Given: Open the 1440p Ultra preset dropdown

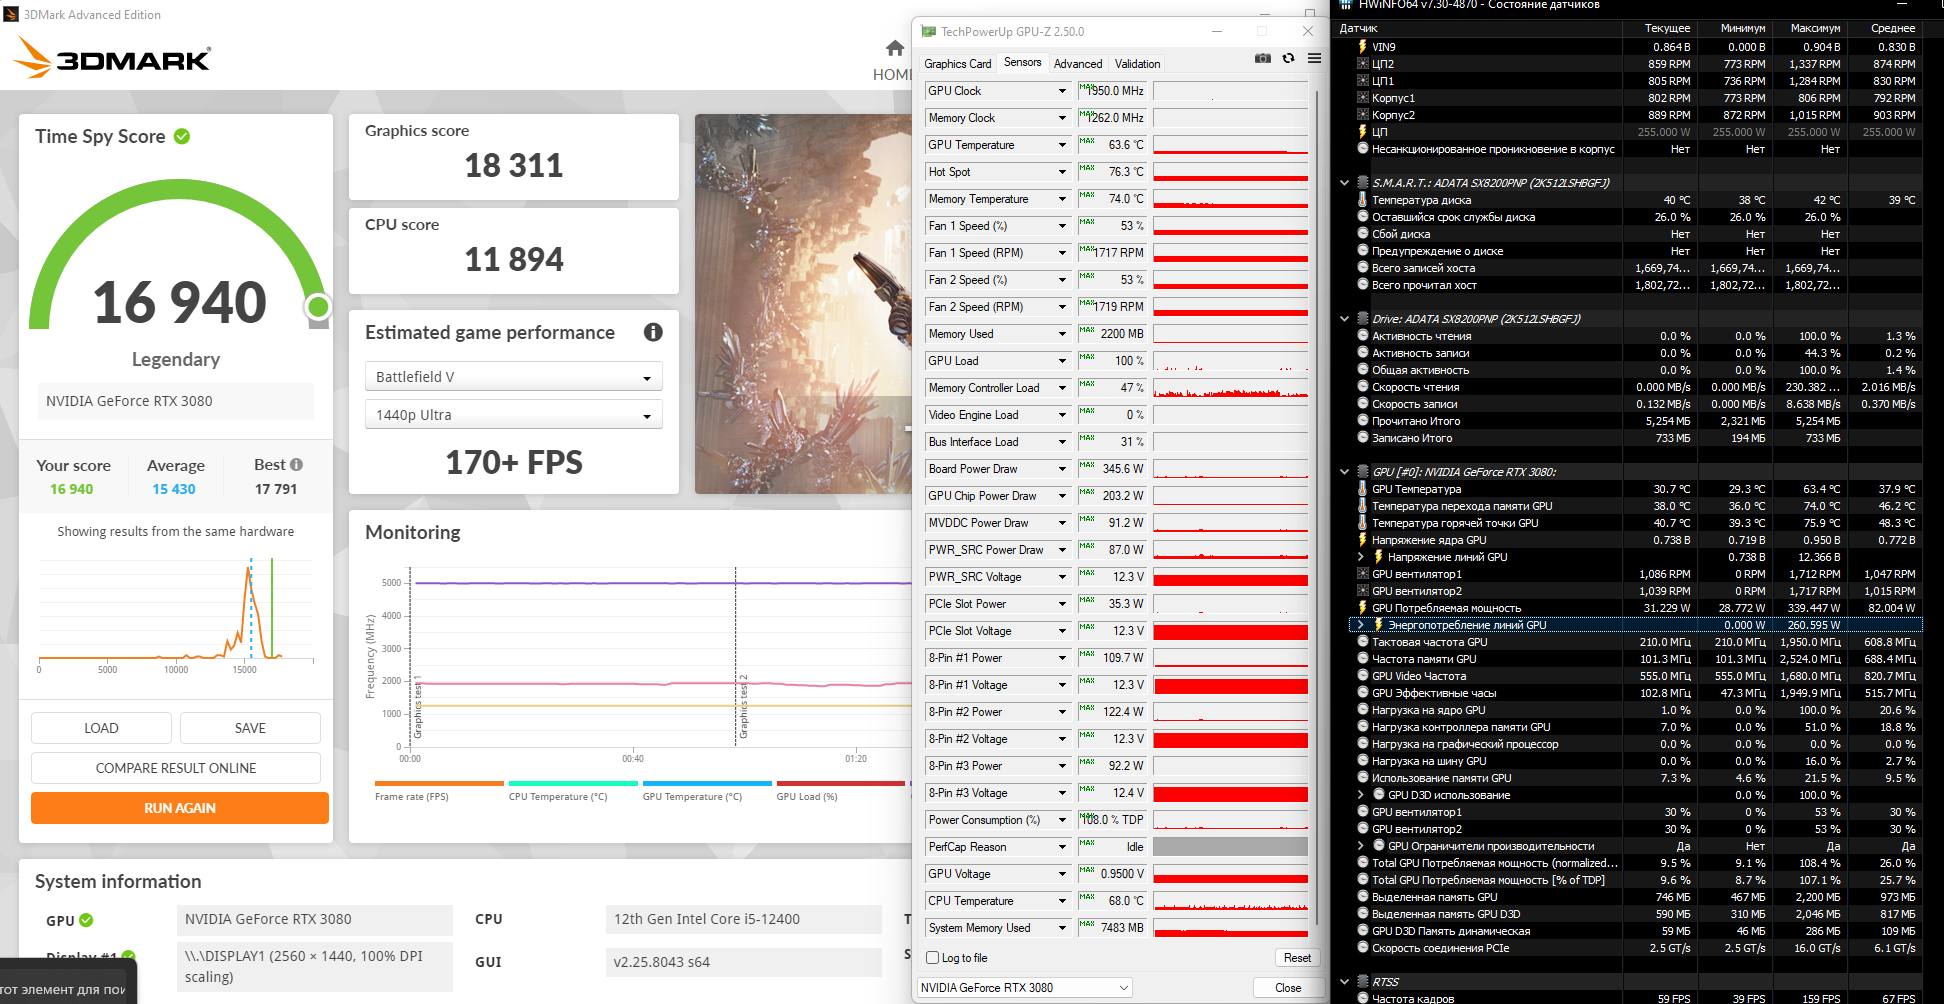Looking at the screenshot, I should tap(513, 414).
